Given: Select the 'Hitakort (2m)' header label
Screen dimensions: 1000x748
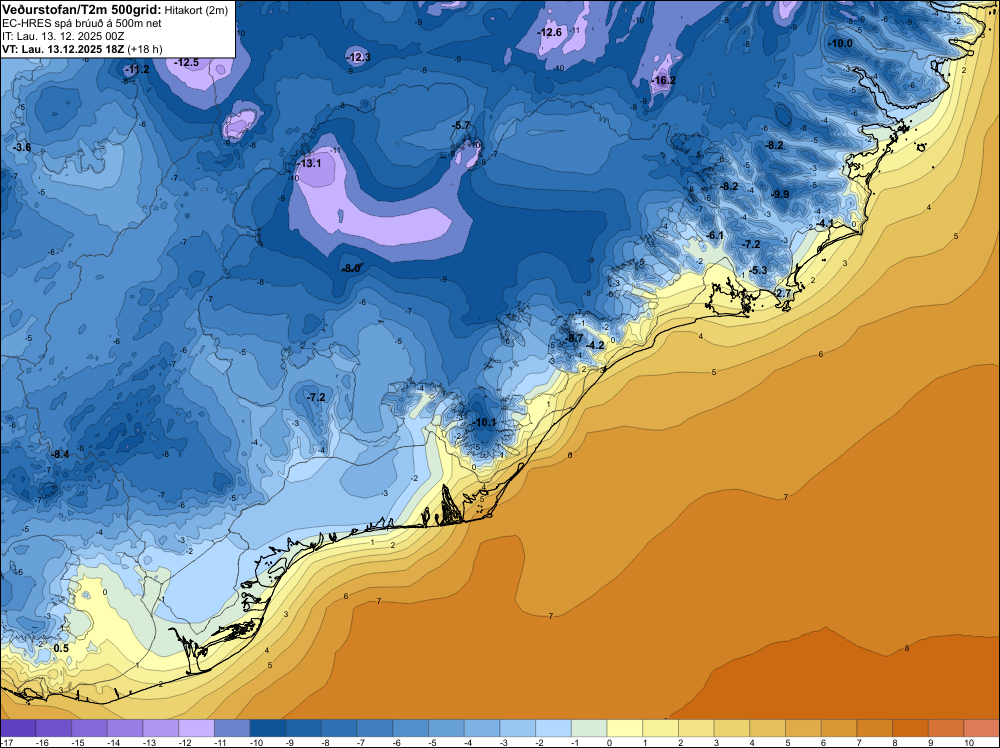Looking at the screenshot, I should pyautogui.click(x=196, y=10).
